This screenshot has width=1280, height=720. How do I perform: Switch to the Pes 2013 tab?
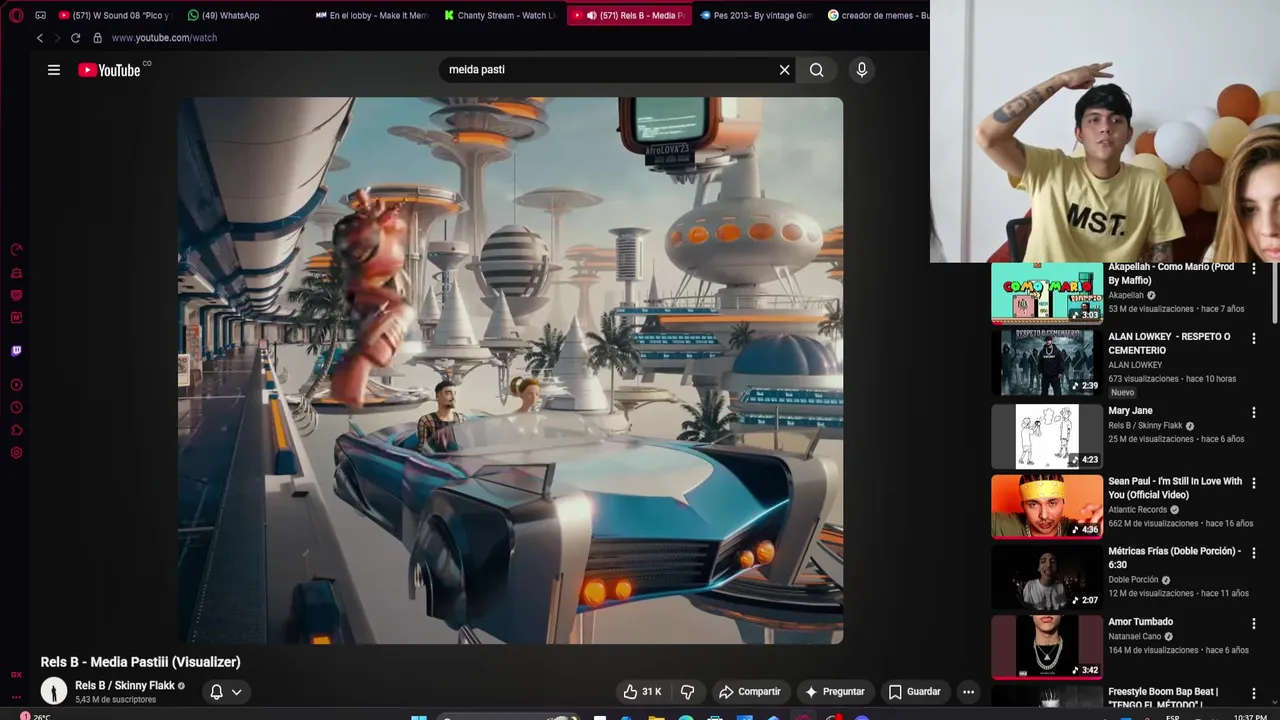[756, 15]
